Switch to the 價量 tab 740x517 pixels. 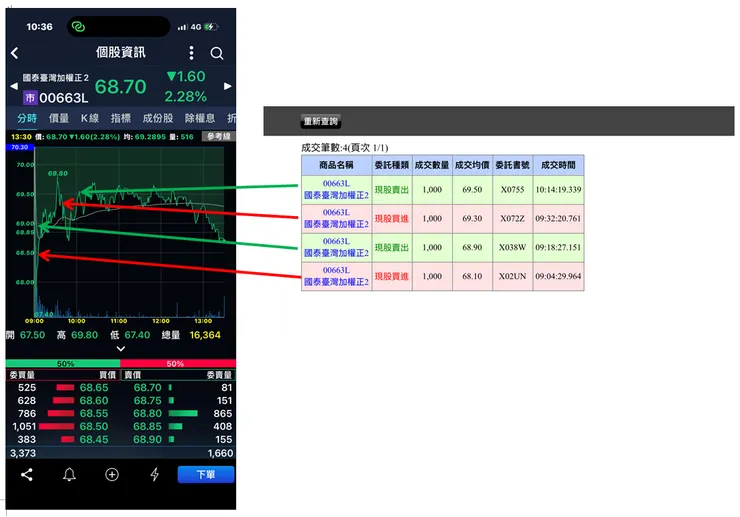59,118
